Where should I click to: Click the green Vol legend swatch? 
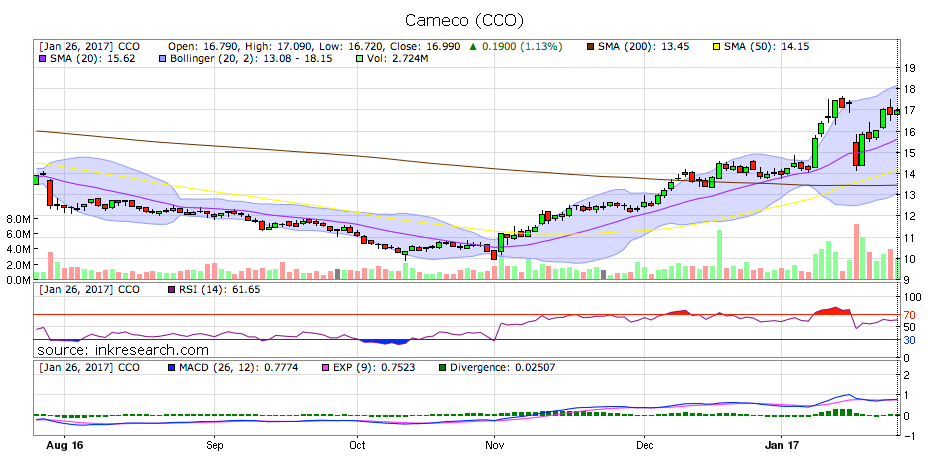[x=358, y=59]
